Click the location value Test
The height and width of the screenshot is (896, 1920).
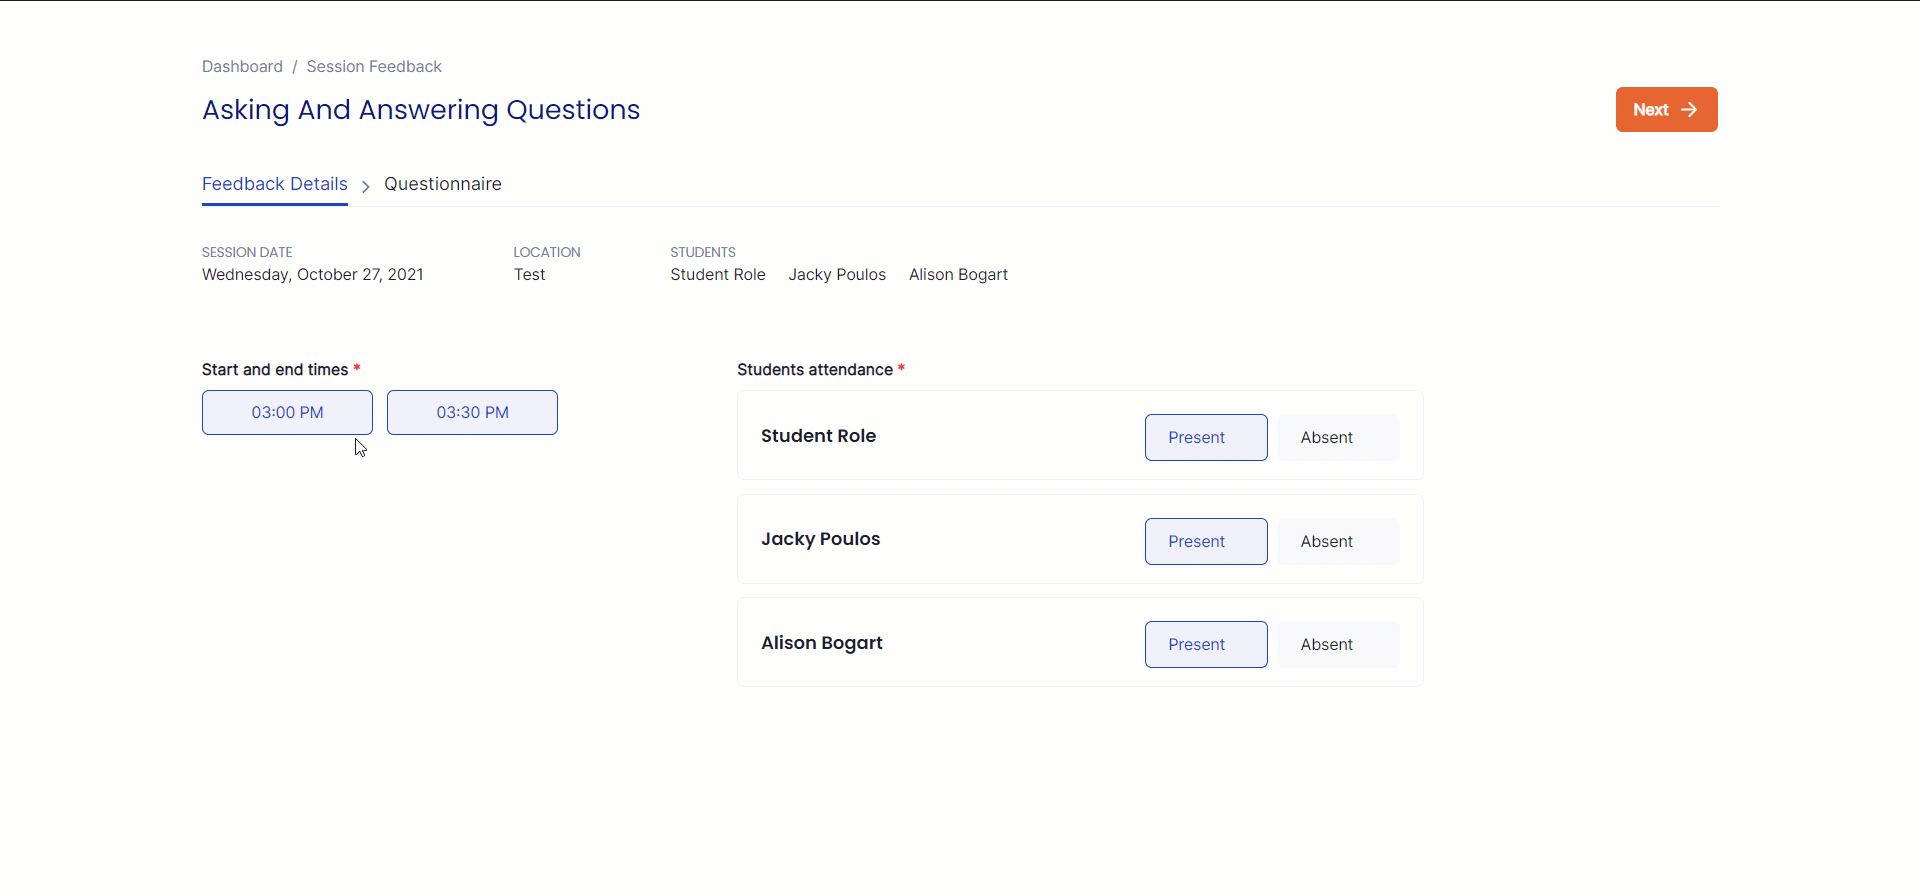(529, 274)
